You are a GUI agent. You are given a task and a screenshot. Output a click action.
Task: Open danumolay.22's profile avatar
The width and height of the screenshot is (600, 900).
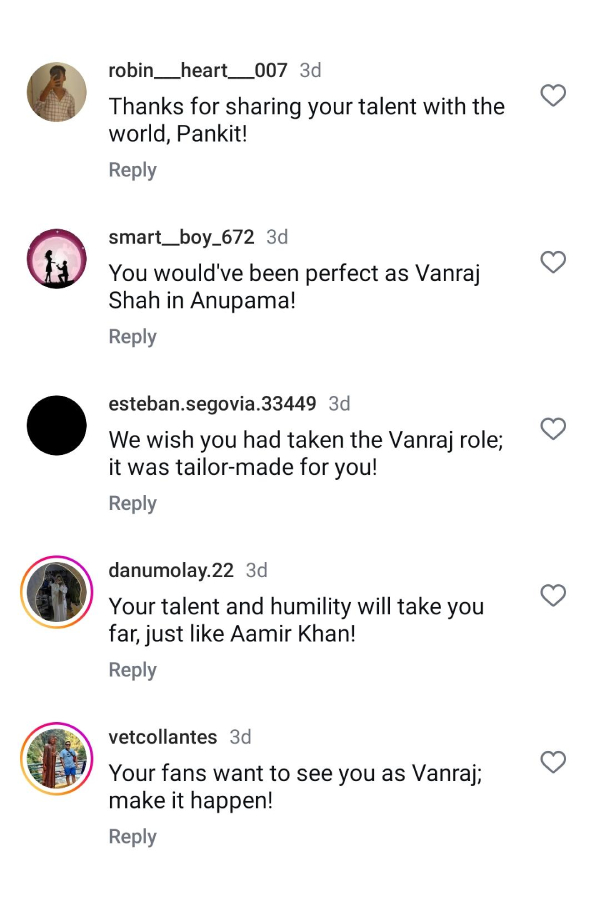point(56,591)
